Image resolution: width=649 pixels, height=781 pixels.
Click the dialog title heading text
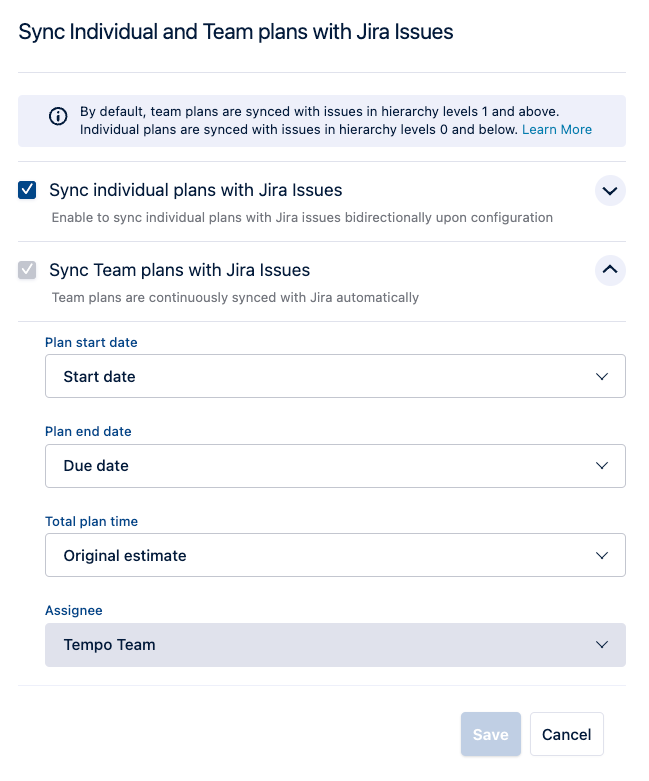click(x=236, y=32)
